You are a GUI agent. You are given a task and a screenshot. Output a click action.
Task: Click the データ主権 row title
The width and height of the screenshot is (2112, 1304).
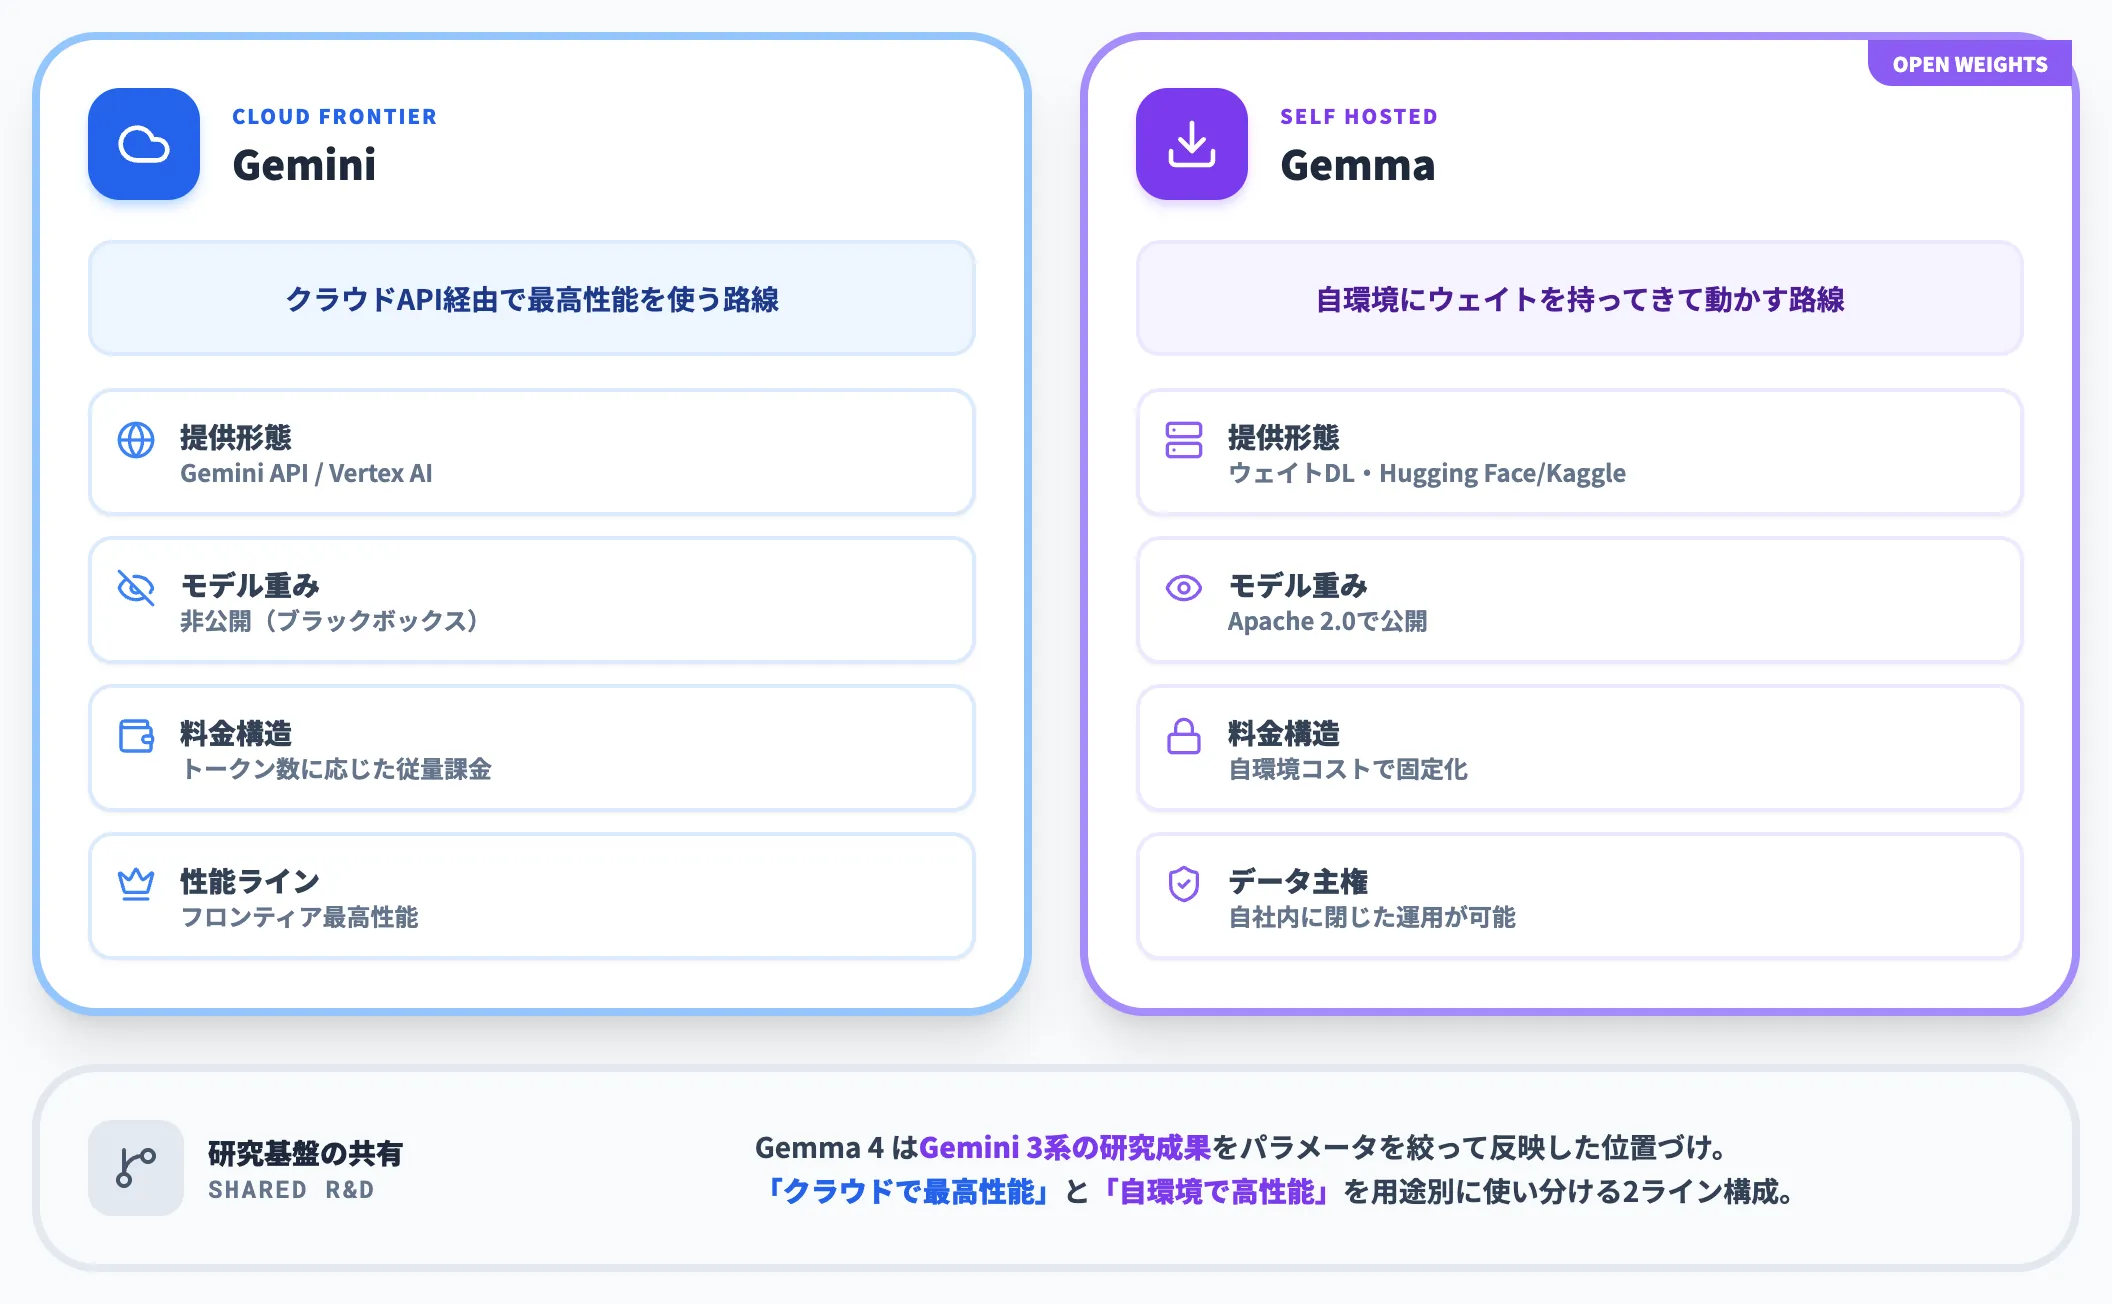tap(1298, 881)
